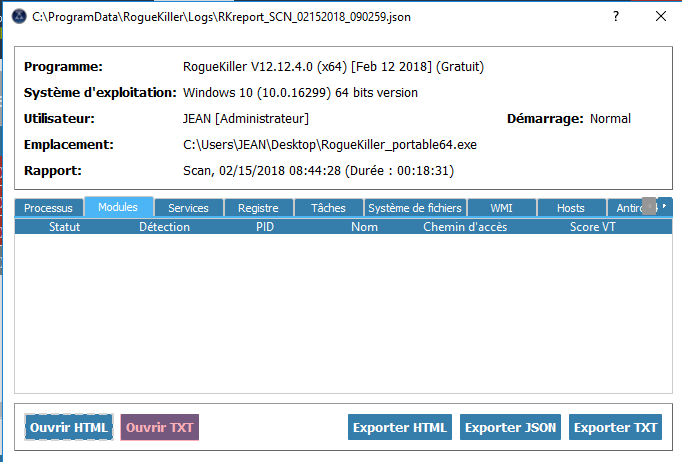Select the Modules tab
The width and height of the screenshot is (682, 462).
[118, 207]
